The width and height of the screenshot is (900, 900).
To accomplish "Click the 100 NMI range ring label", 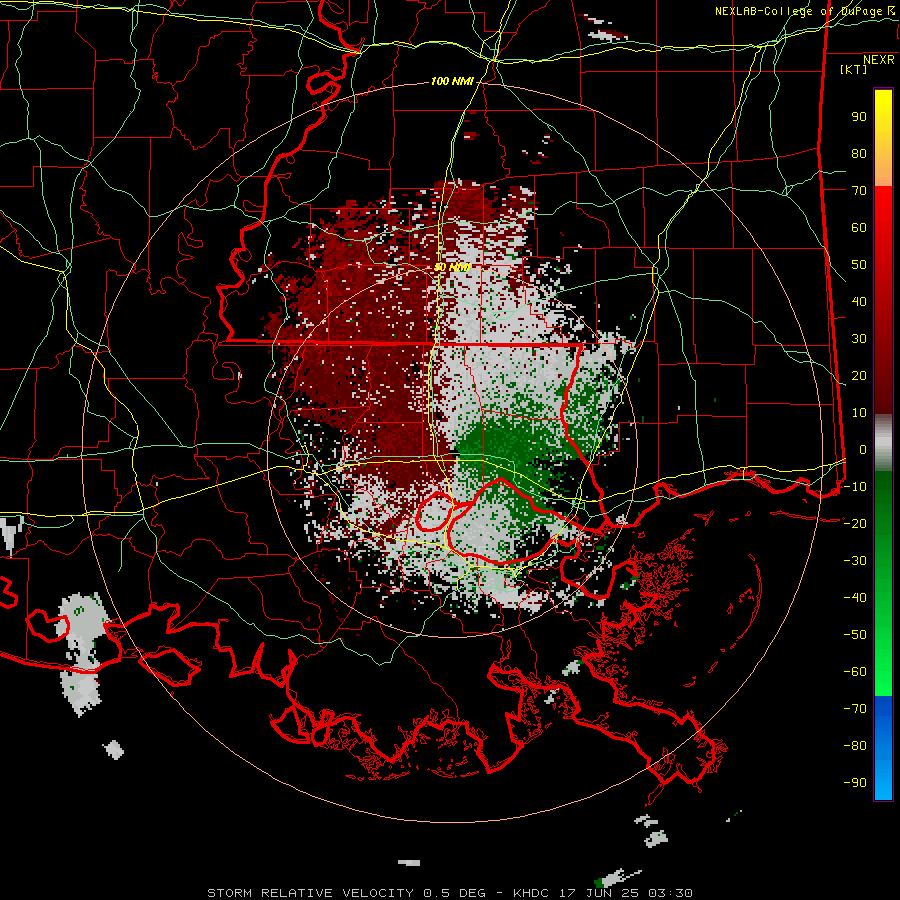I will [452, 82].
